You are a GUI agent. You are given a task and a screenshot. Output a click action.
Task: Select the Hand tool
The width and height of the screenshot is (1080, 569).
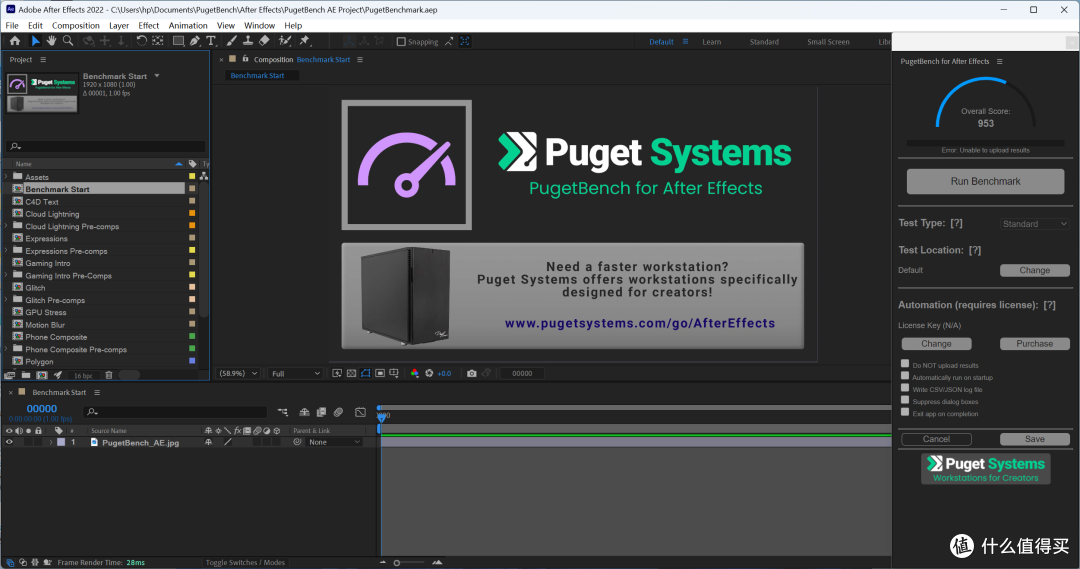point(52,41)
